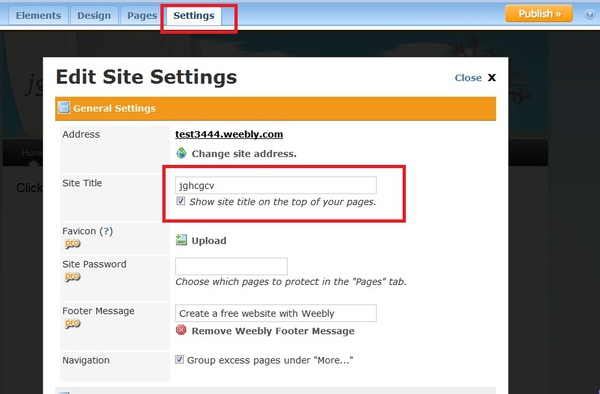Viewport: 600px width, 394px height.
Task: Click the Edit Site Settings heading
Action: click(147, 77)
